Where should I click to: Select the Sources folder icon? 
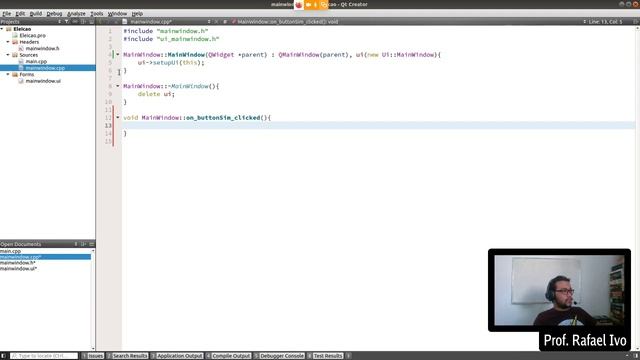click(15, 55)
